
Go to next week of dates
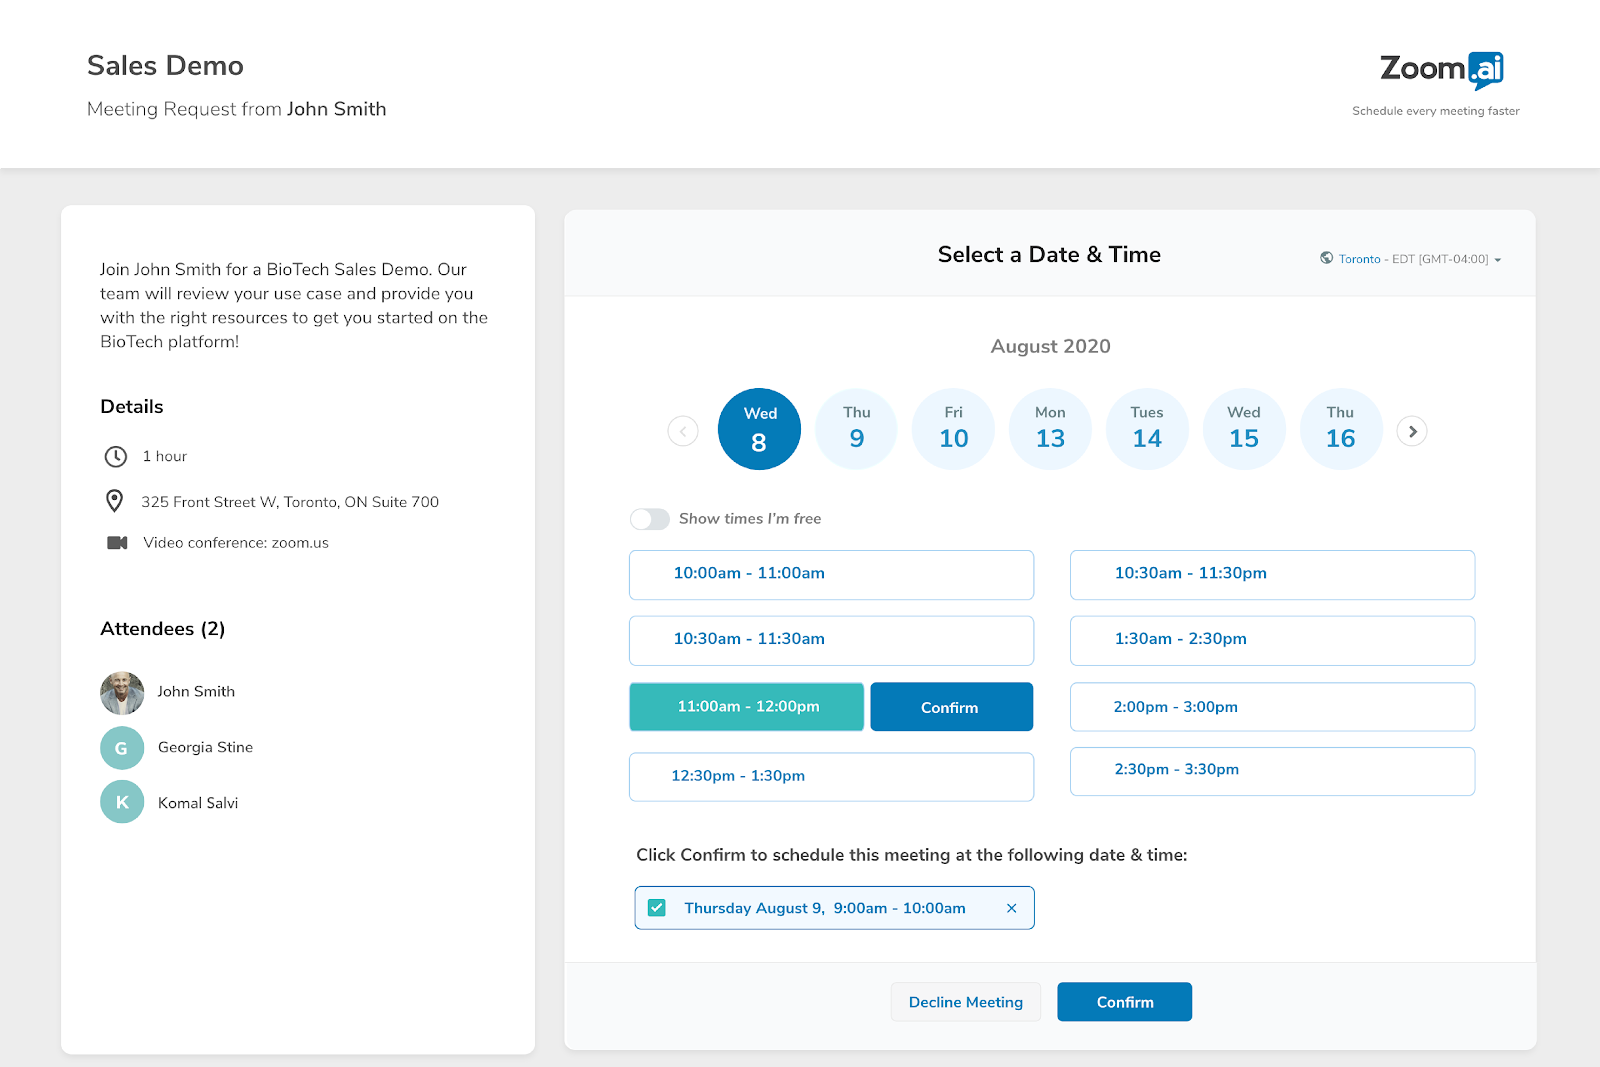pos(1412,431)
